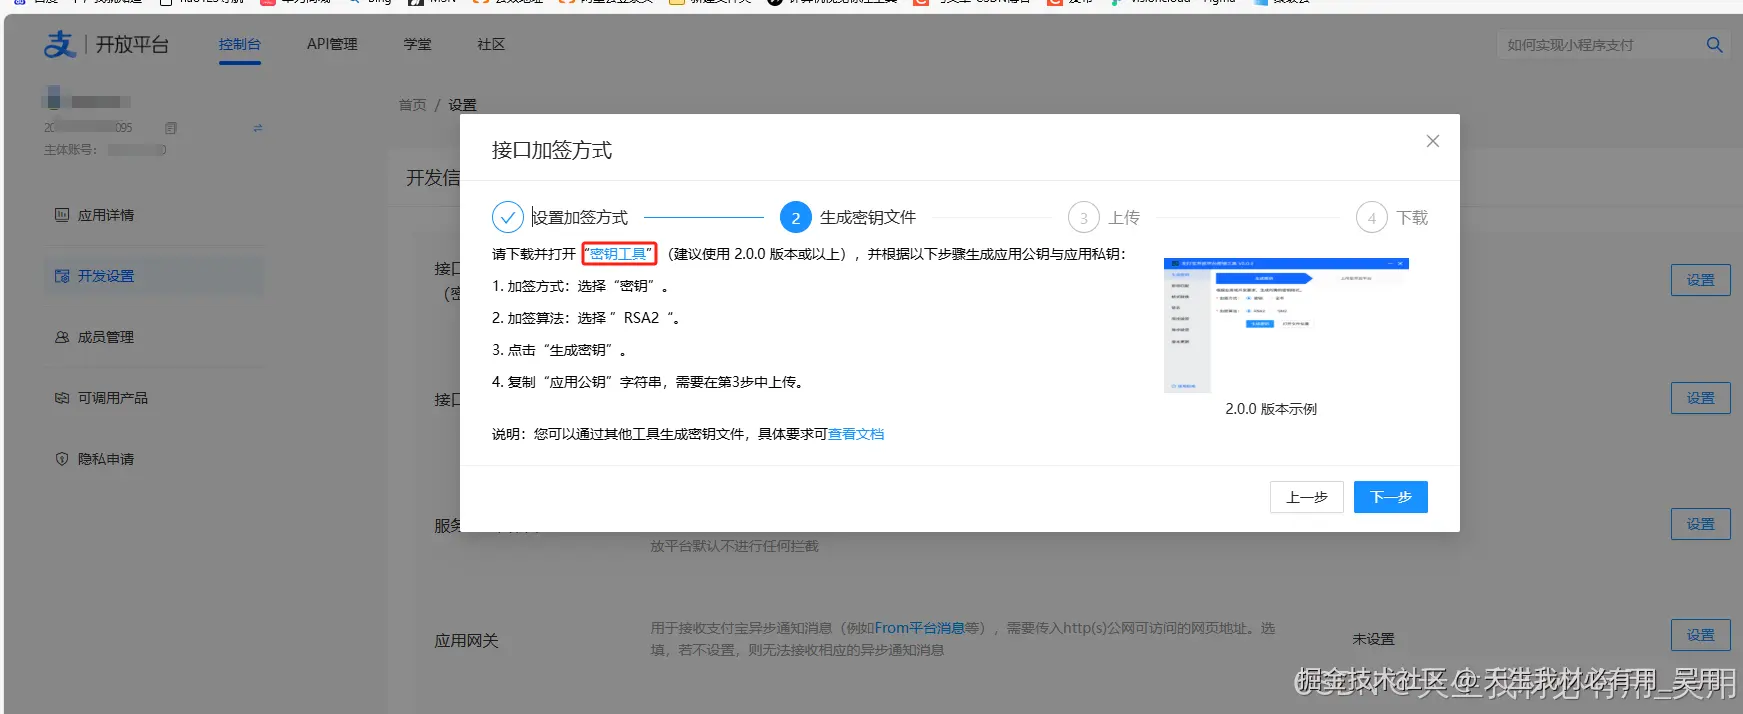Viewport: 1743px width, 714px height.
Task: Click the 设置加签方式 step label
Action: 580,217
